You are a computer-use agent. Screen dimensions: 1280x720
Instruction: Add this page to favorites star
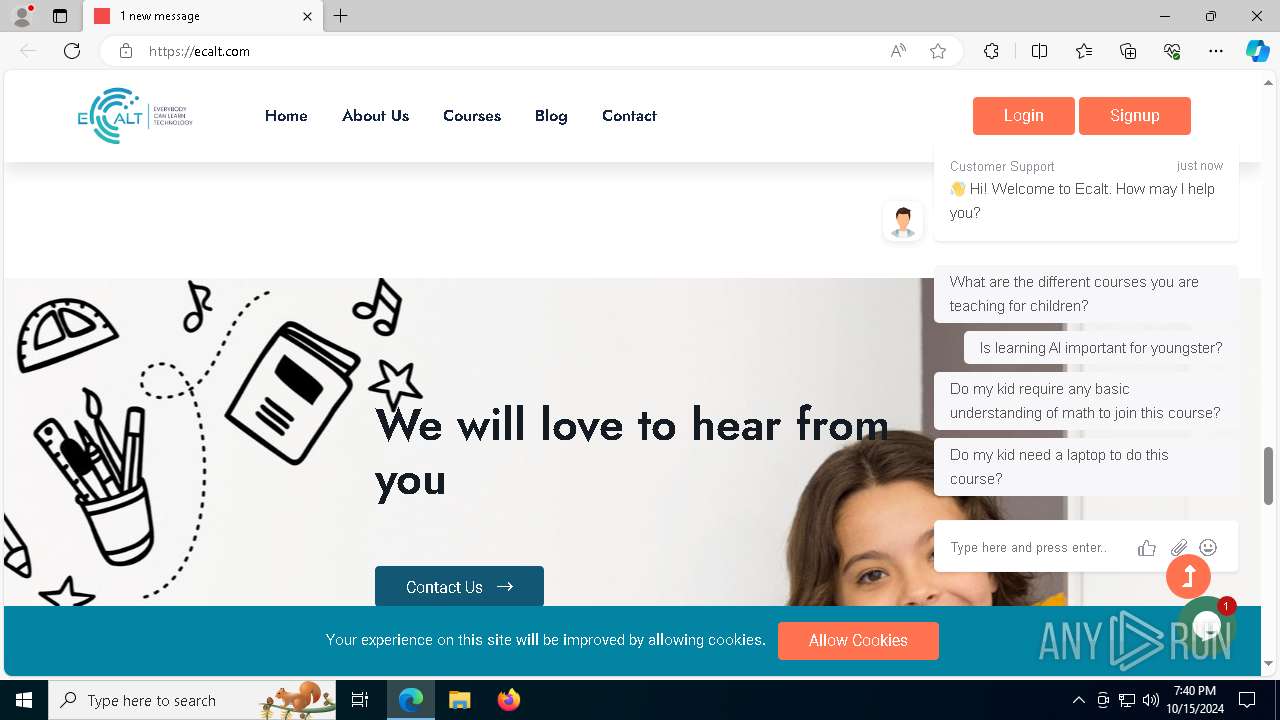point(938,51)
